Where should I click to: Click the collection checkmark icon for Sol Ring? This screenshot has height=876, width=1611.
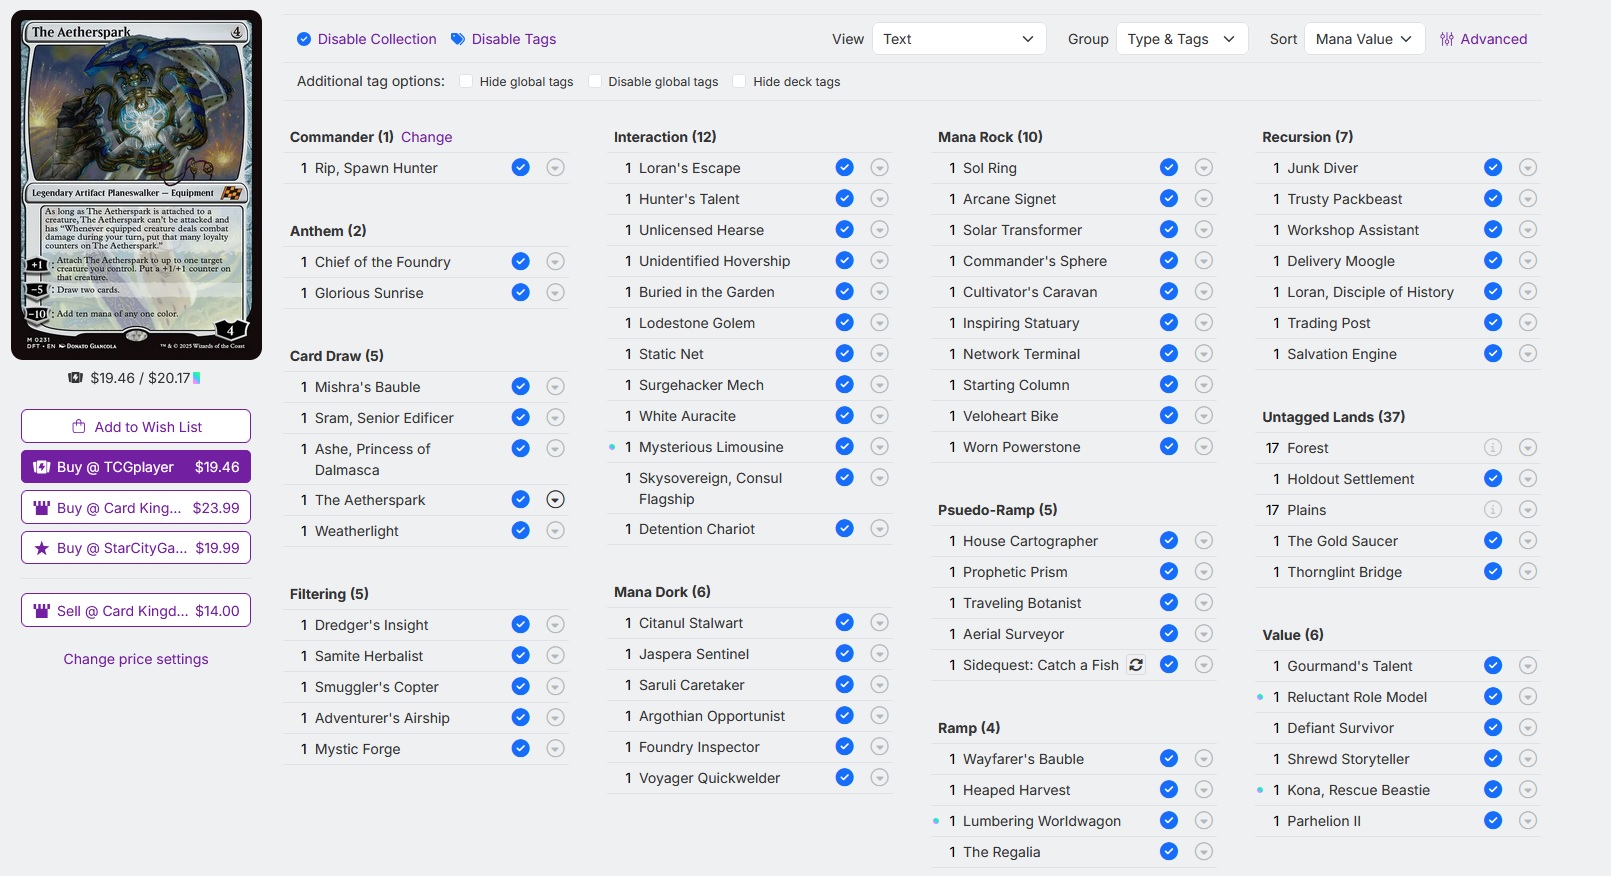coord(1169,168)
